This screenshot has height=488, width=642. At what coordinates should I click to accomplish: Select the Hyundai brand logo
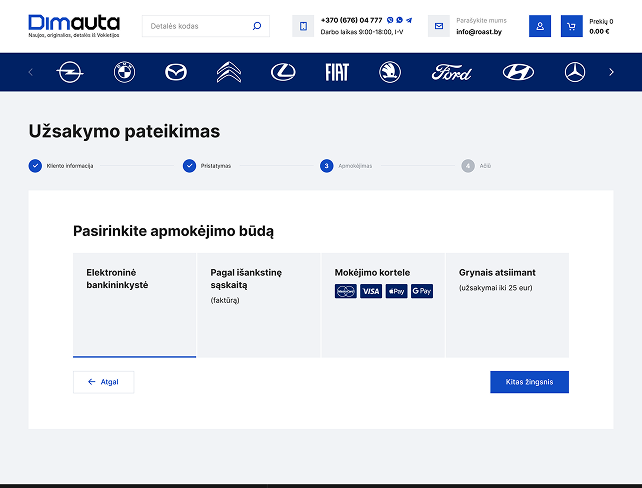[518, 72]
